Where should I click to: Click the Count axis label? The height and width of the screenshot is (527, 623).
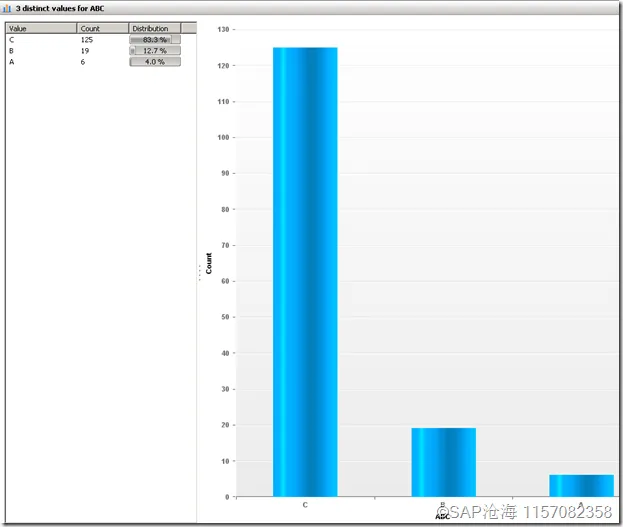[x=209, y=263]
